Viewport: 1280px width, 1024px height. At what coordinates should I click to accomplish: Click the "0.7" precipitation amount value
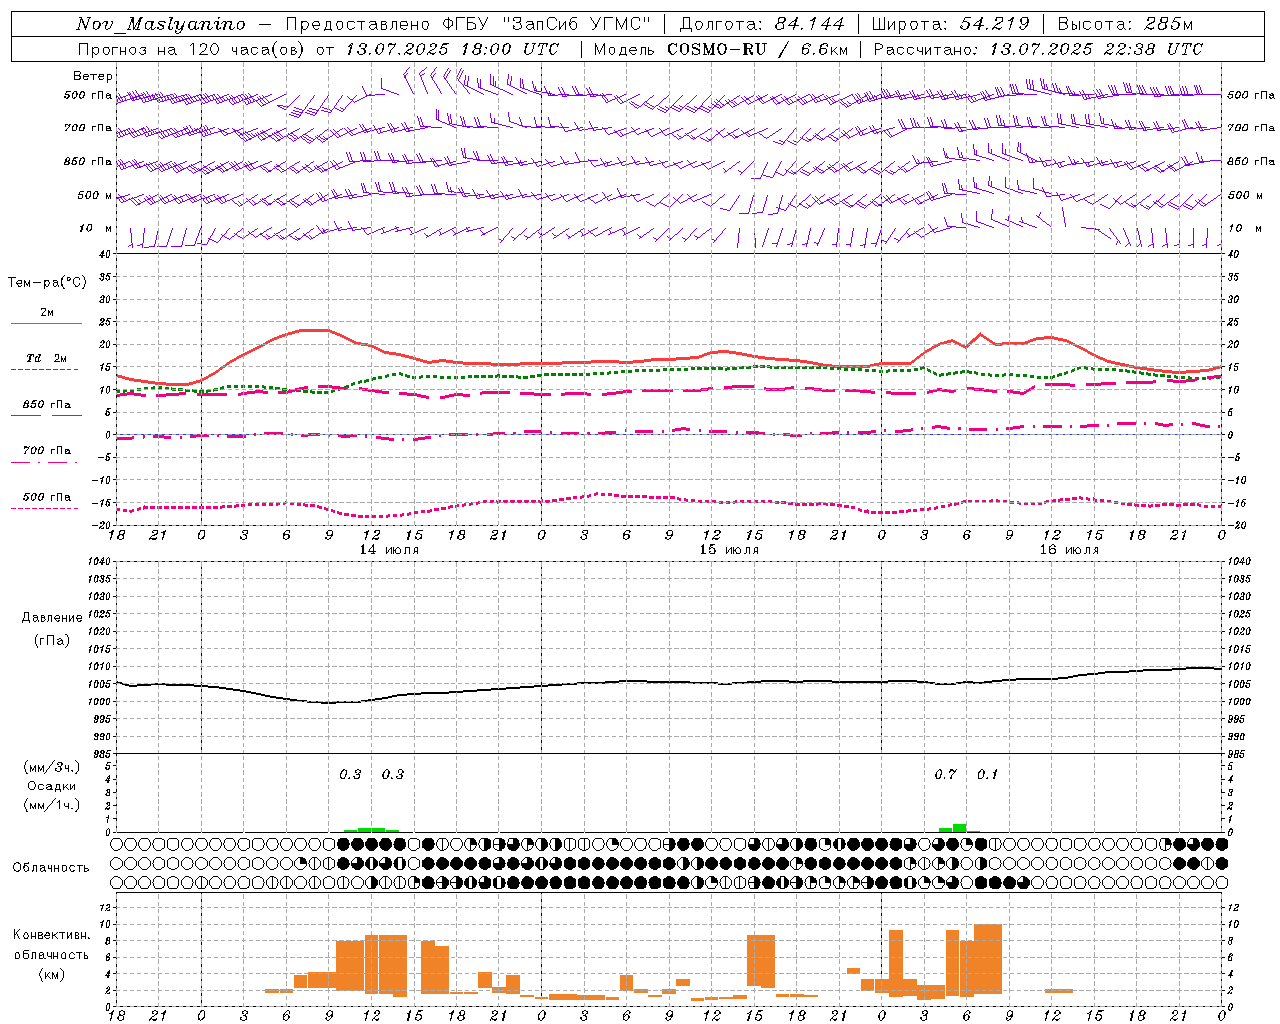(x=945, y=775)
